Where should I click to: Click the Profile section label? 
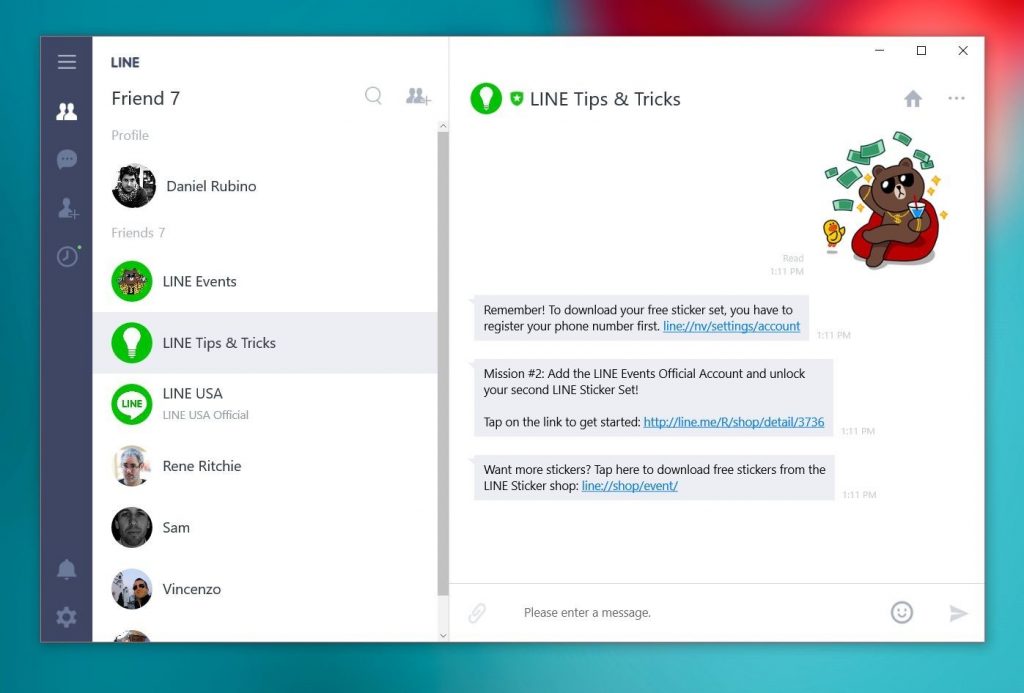click(x=130, y=135)
